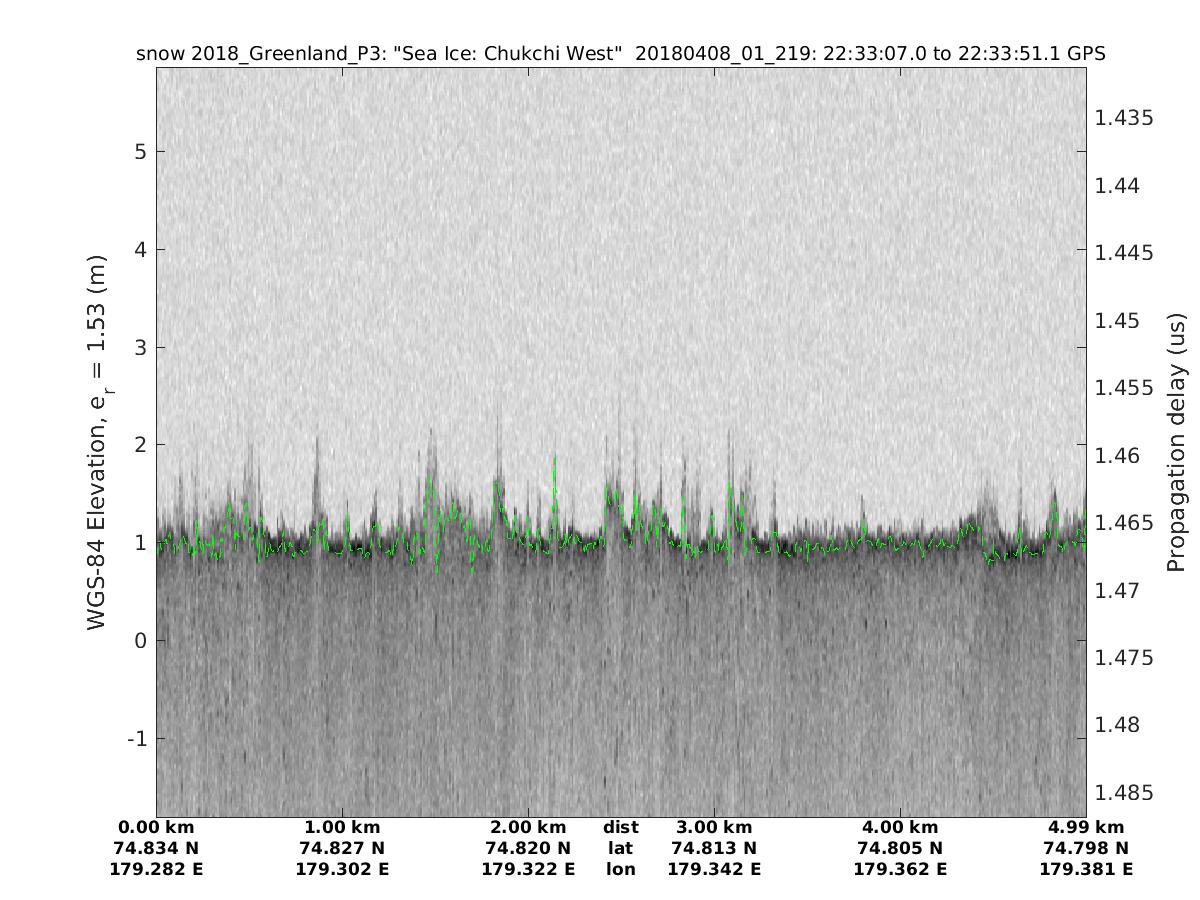Click the 4.00 km distance tick label
The height and width of the screenshot is (900, 1200).
[900, 827]
